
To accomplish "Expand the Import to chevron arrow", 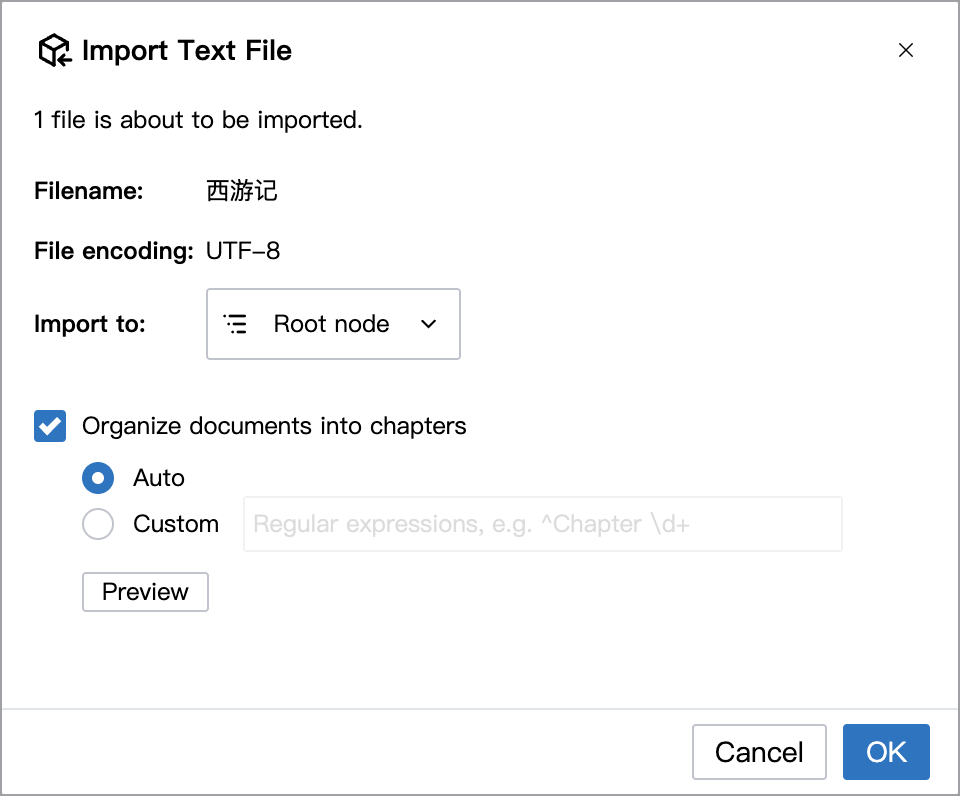I will tap(429, 324).
